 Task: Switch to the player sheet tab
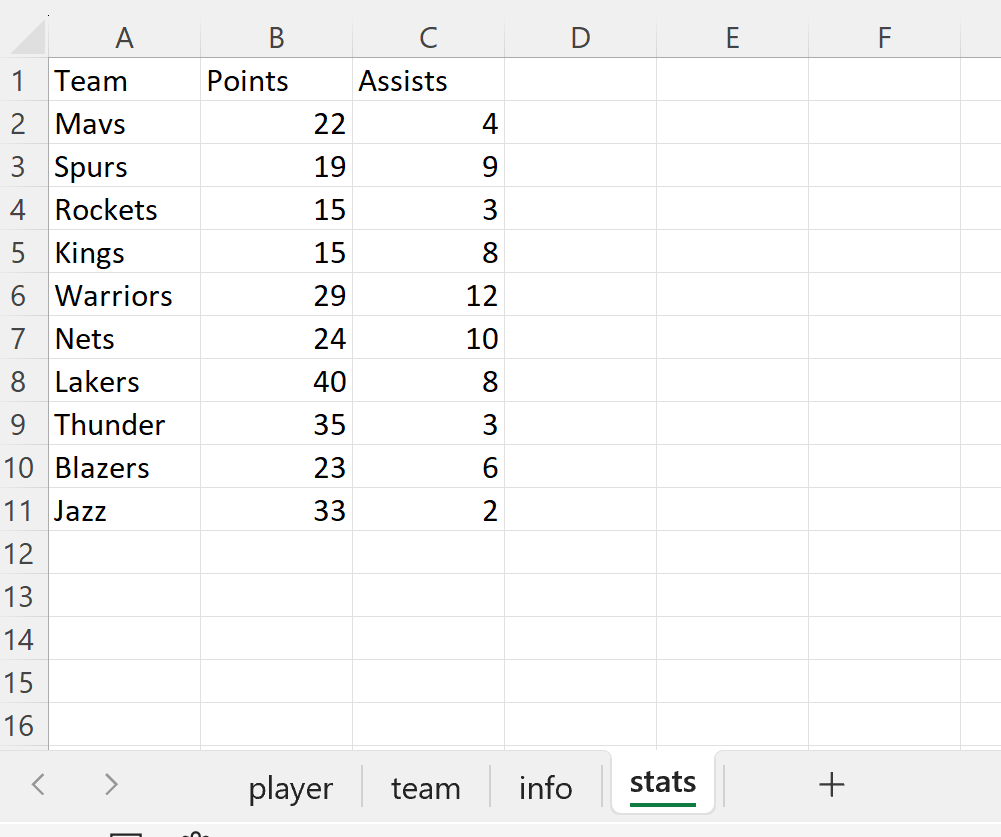(290, 788)
